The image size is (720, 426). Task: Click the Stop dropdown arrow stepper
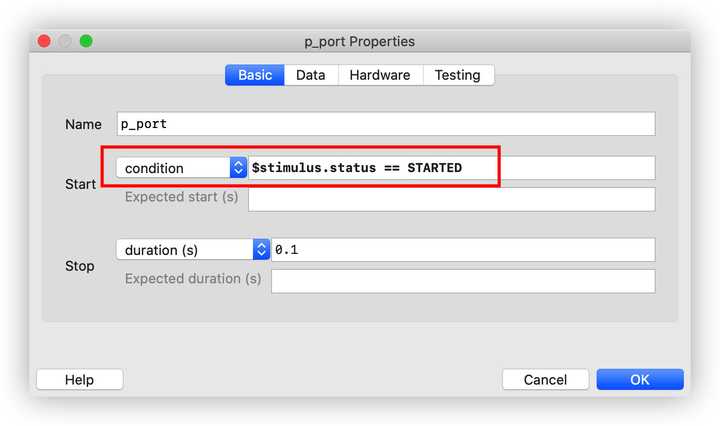click(261, 249)
